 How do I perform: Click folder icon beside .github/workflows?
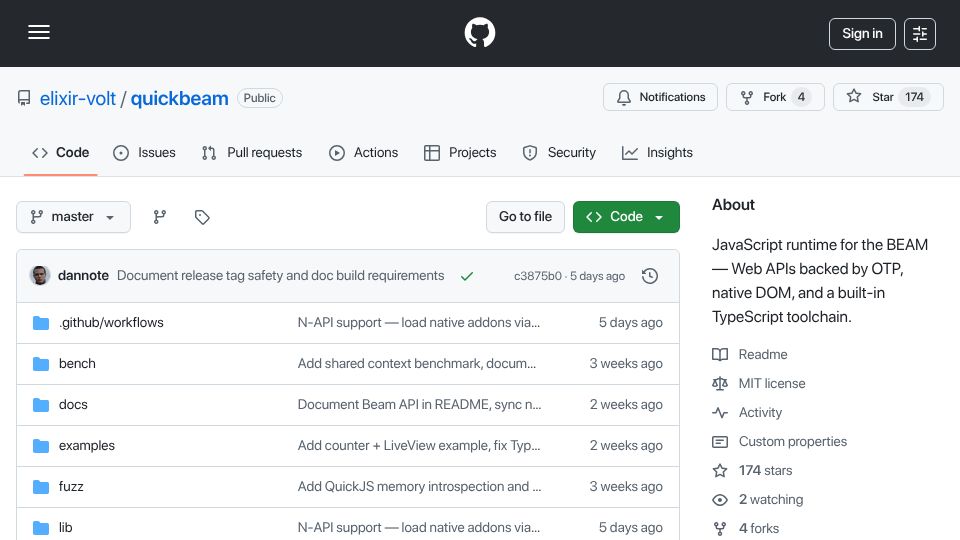point(41,323)
